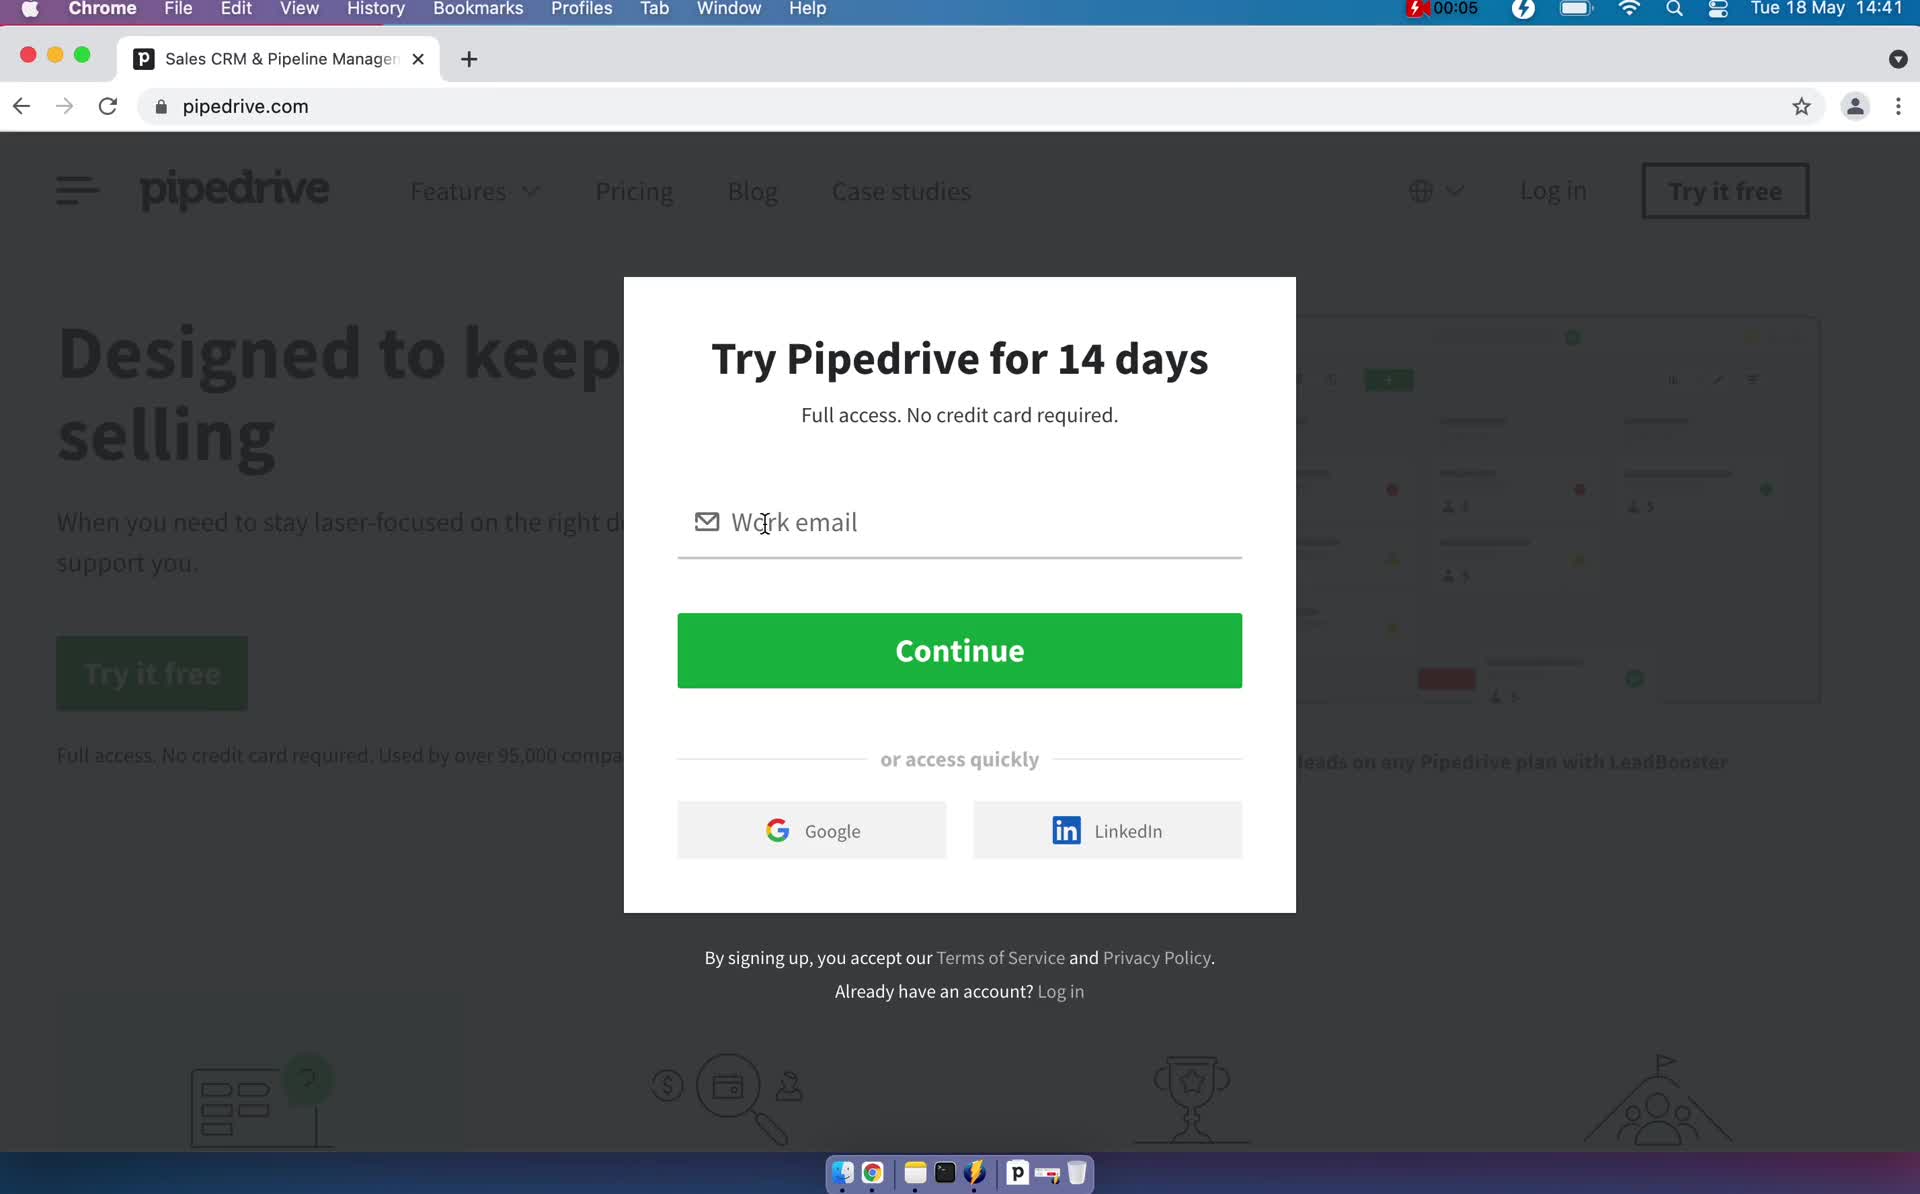Click the date and time in menu bar
Screen dimensions: 1920x1194
click(1826, 9)
